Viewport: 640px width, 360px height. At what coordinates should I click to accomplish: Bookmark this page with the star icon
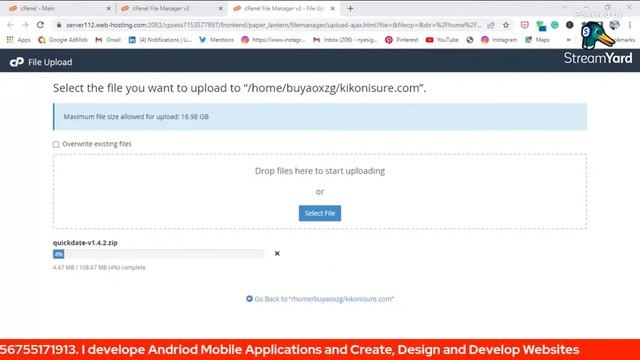[x=506, y=25]
